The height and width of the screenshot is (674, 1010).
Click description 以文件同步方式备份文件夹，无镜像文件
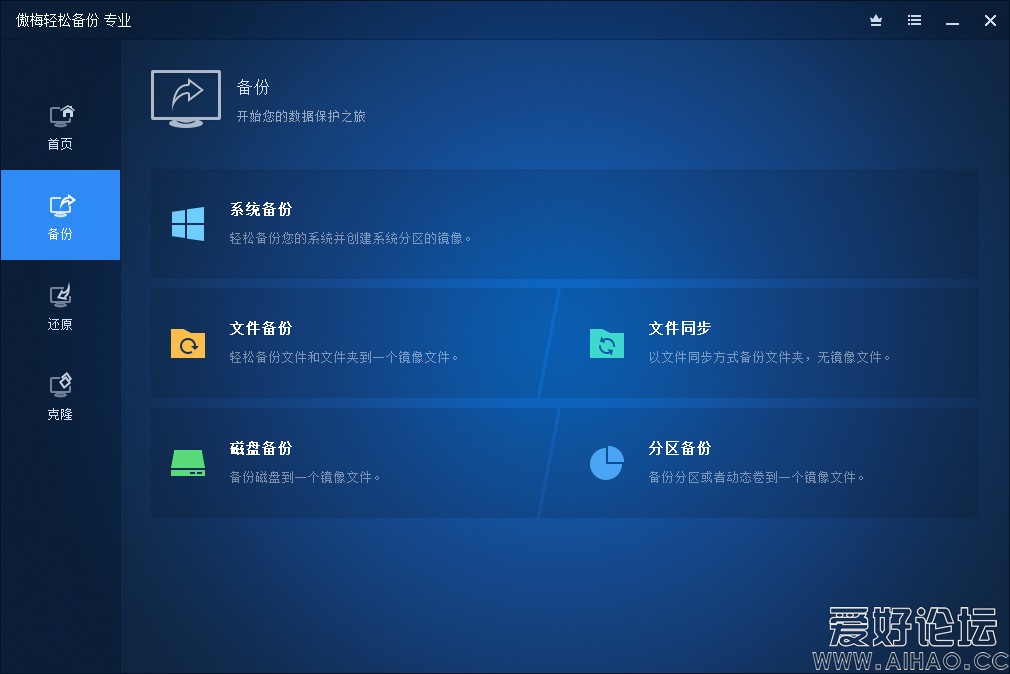[x=770, y=358]
